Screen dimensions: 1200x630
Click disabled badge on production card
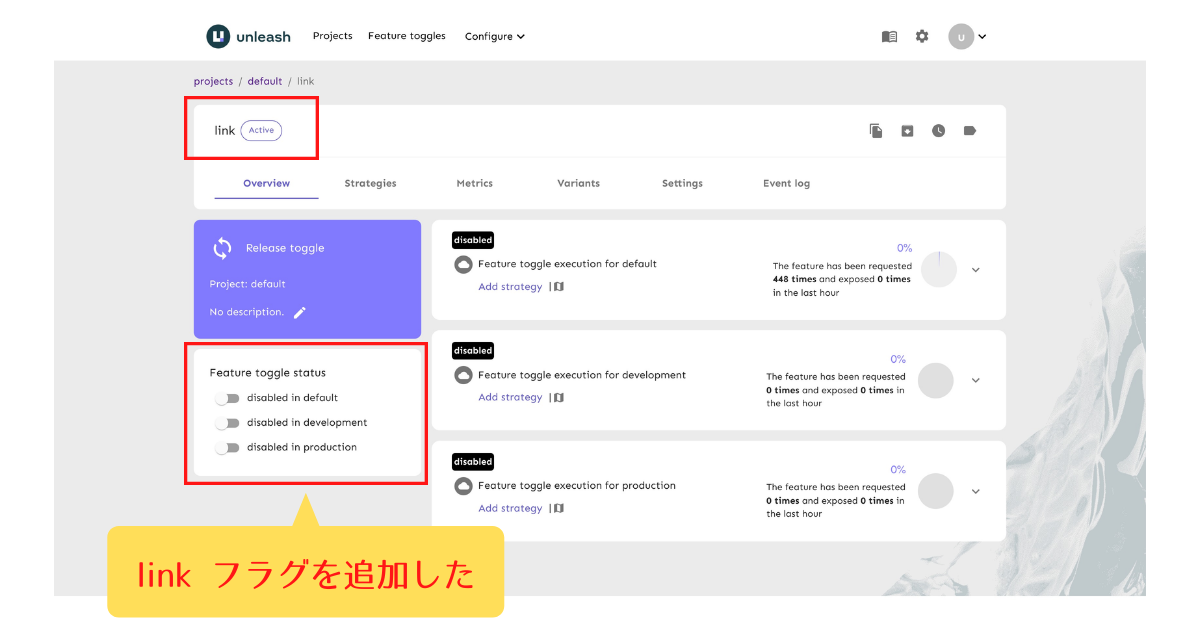tap(473, 462)
